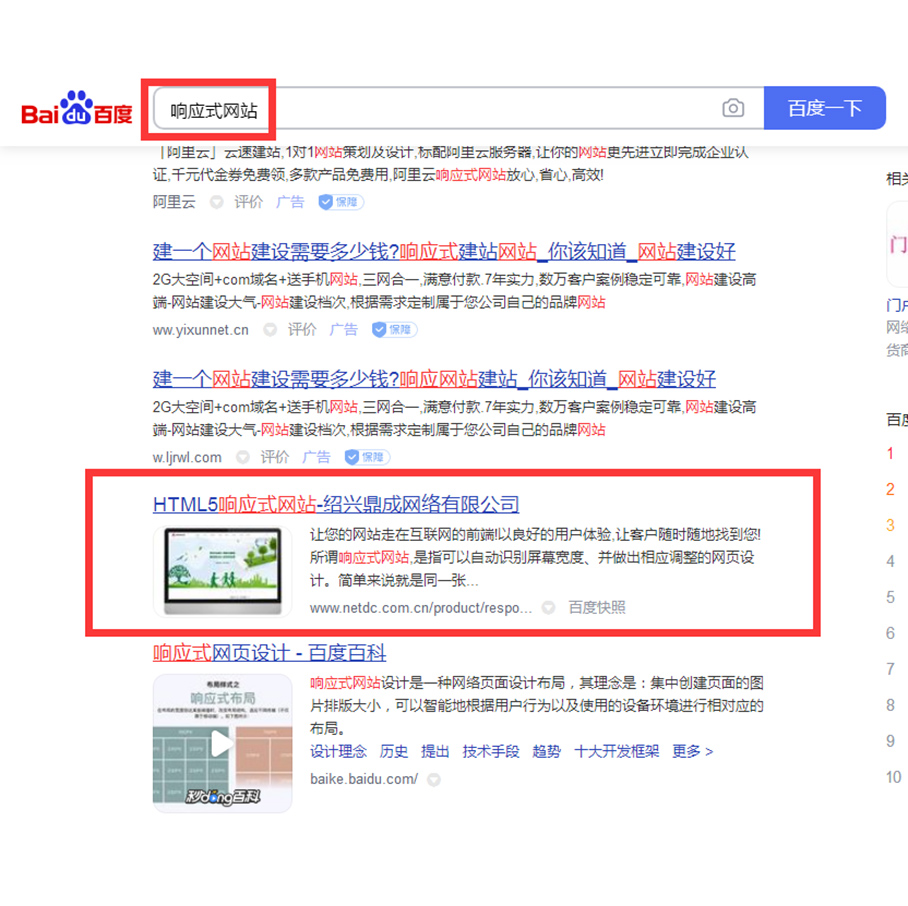Viewport: 908px width, 906px height.
Task: Play the 响应式布局 video thumbnail
Action: (222, 743)
